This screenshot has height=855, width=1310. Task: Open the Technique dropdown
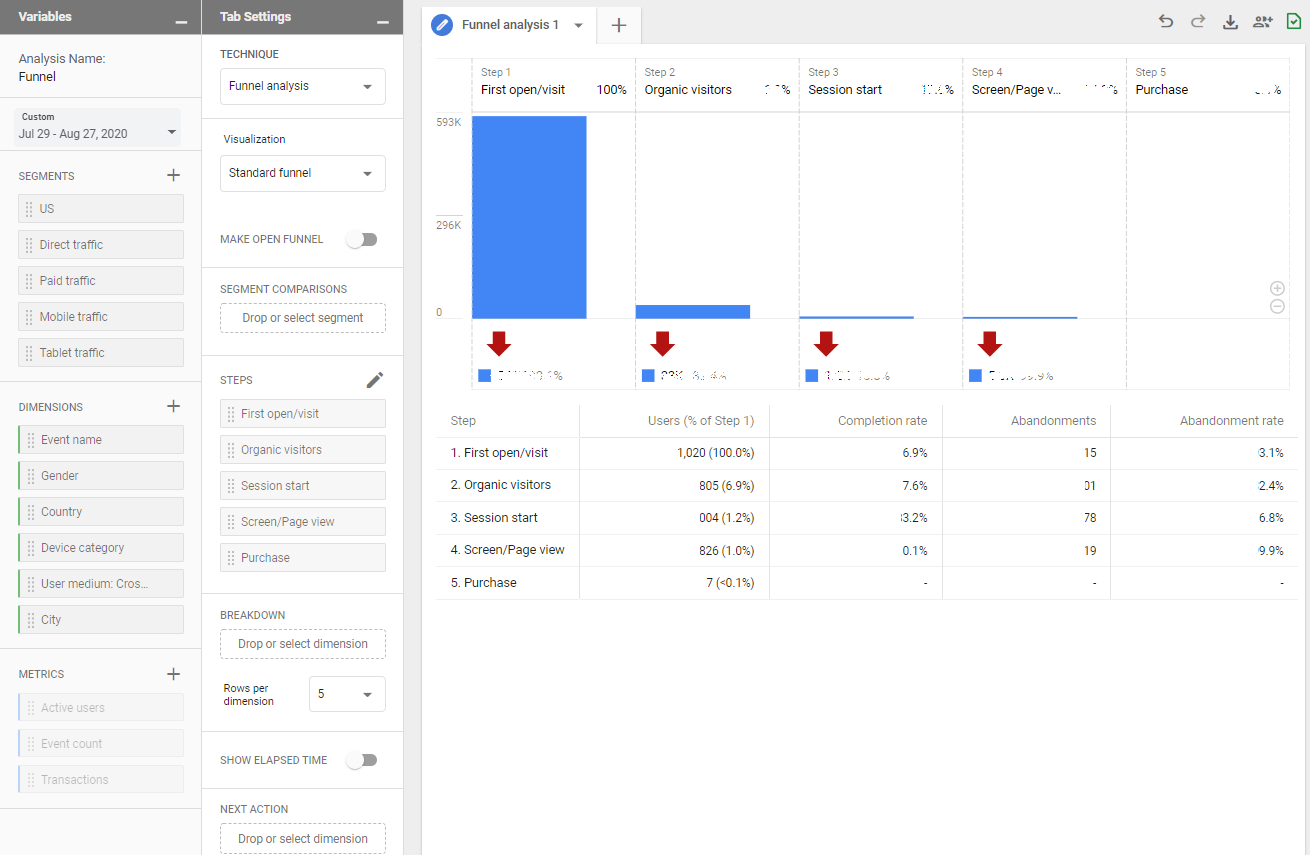click(302, 87)
